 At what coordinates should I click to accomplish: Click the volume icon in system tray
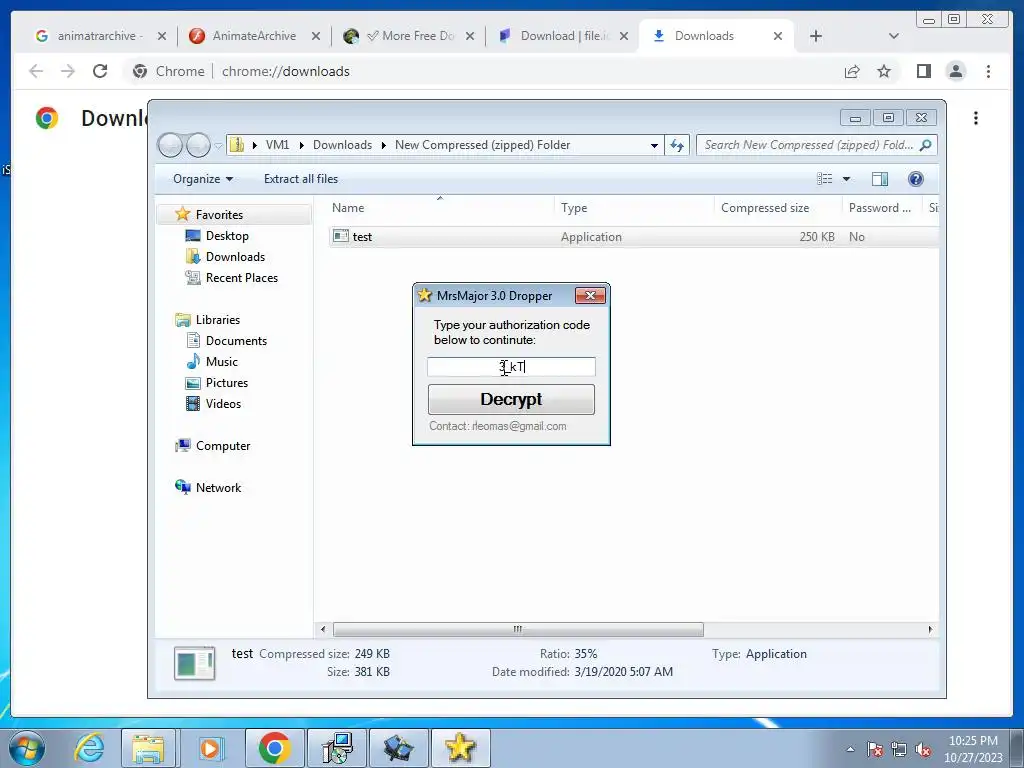coord(922,750)
